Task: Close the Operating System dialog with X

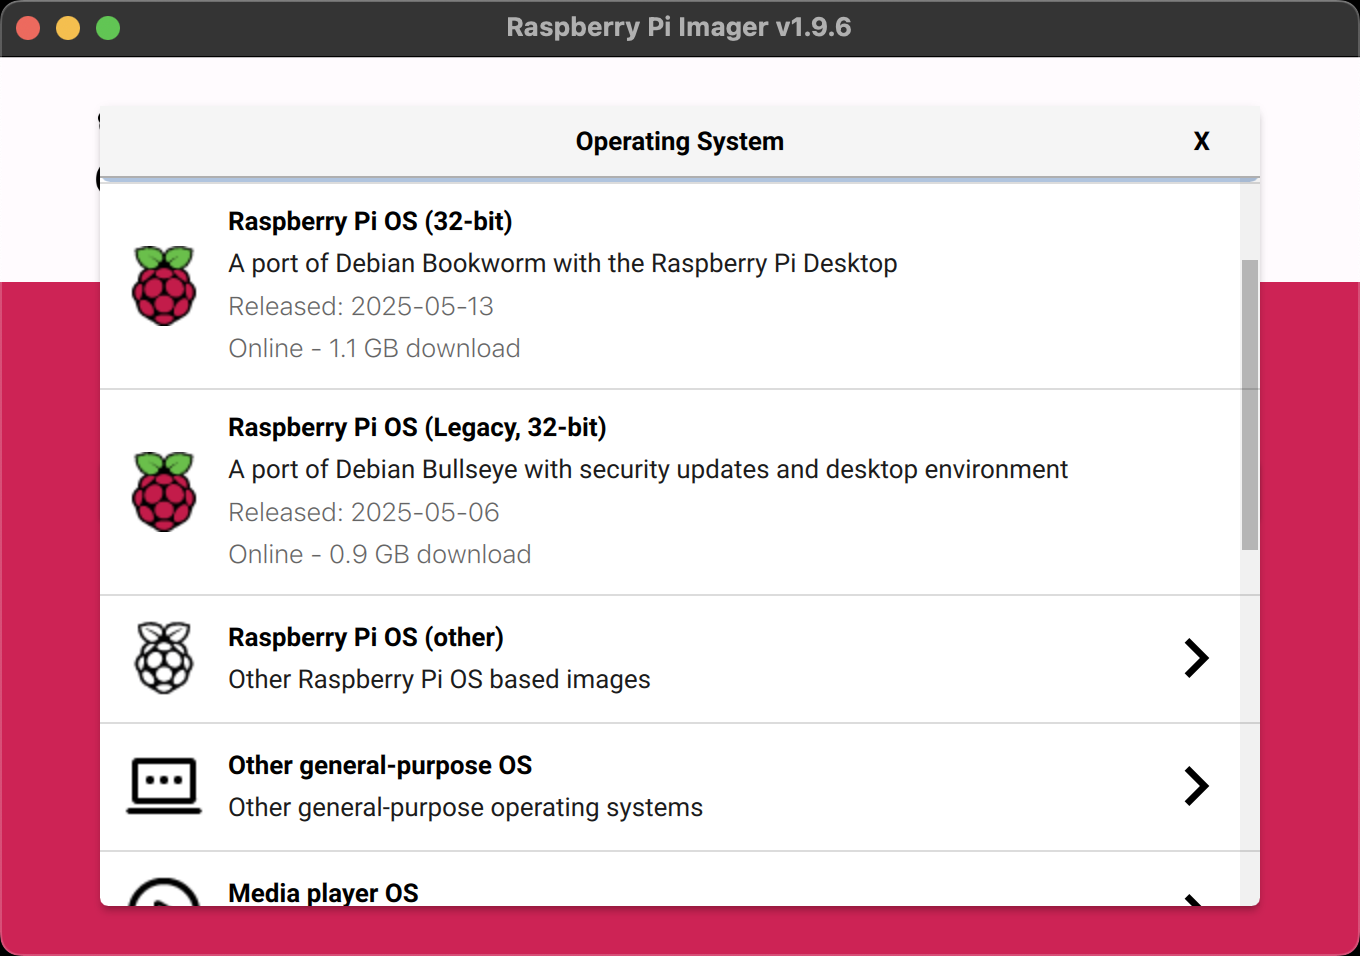Action: 1201,142
